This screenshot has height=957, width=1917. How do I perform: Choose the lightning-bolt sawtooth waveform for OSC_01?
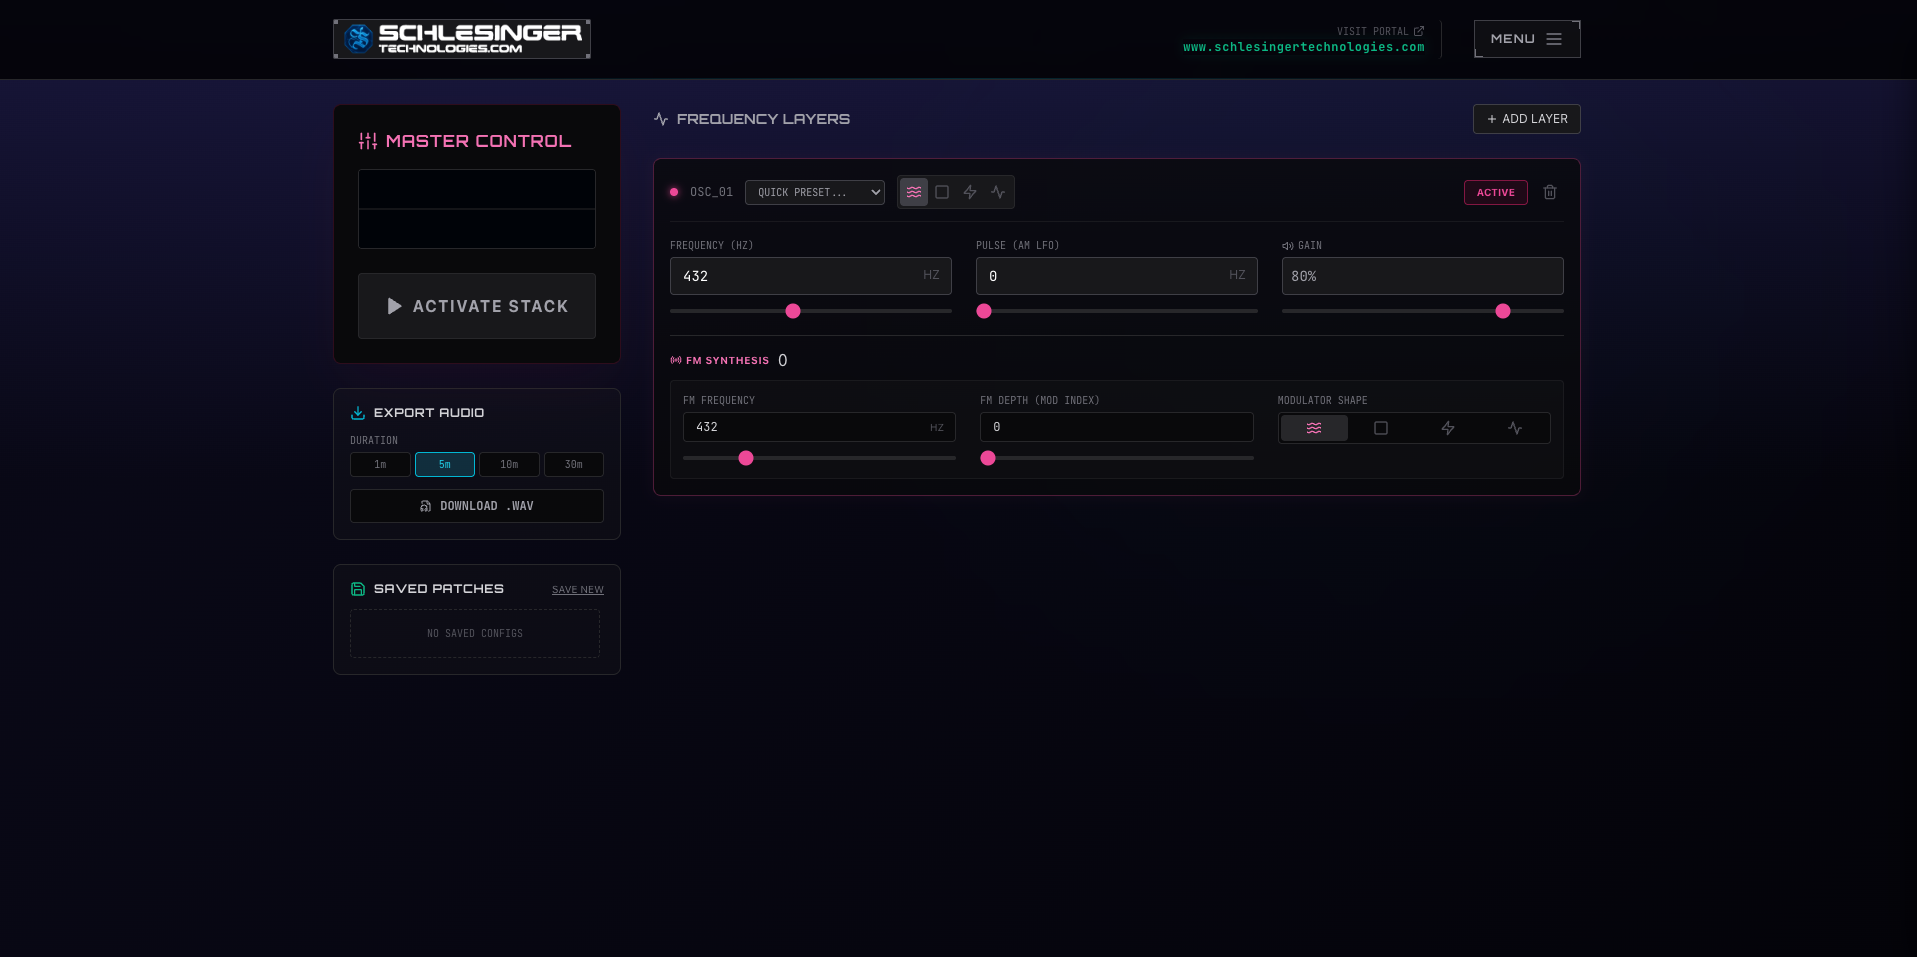coord(970,192)
